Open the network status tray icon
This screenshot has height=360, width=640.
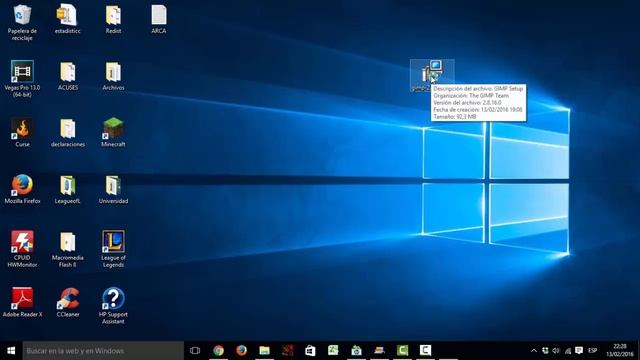click(567, 351)
